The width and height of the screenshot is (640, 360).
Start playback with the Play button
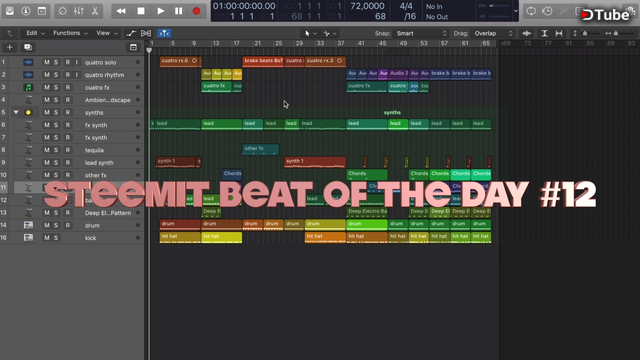(160, 11)
